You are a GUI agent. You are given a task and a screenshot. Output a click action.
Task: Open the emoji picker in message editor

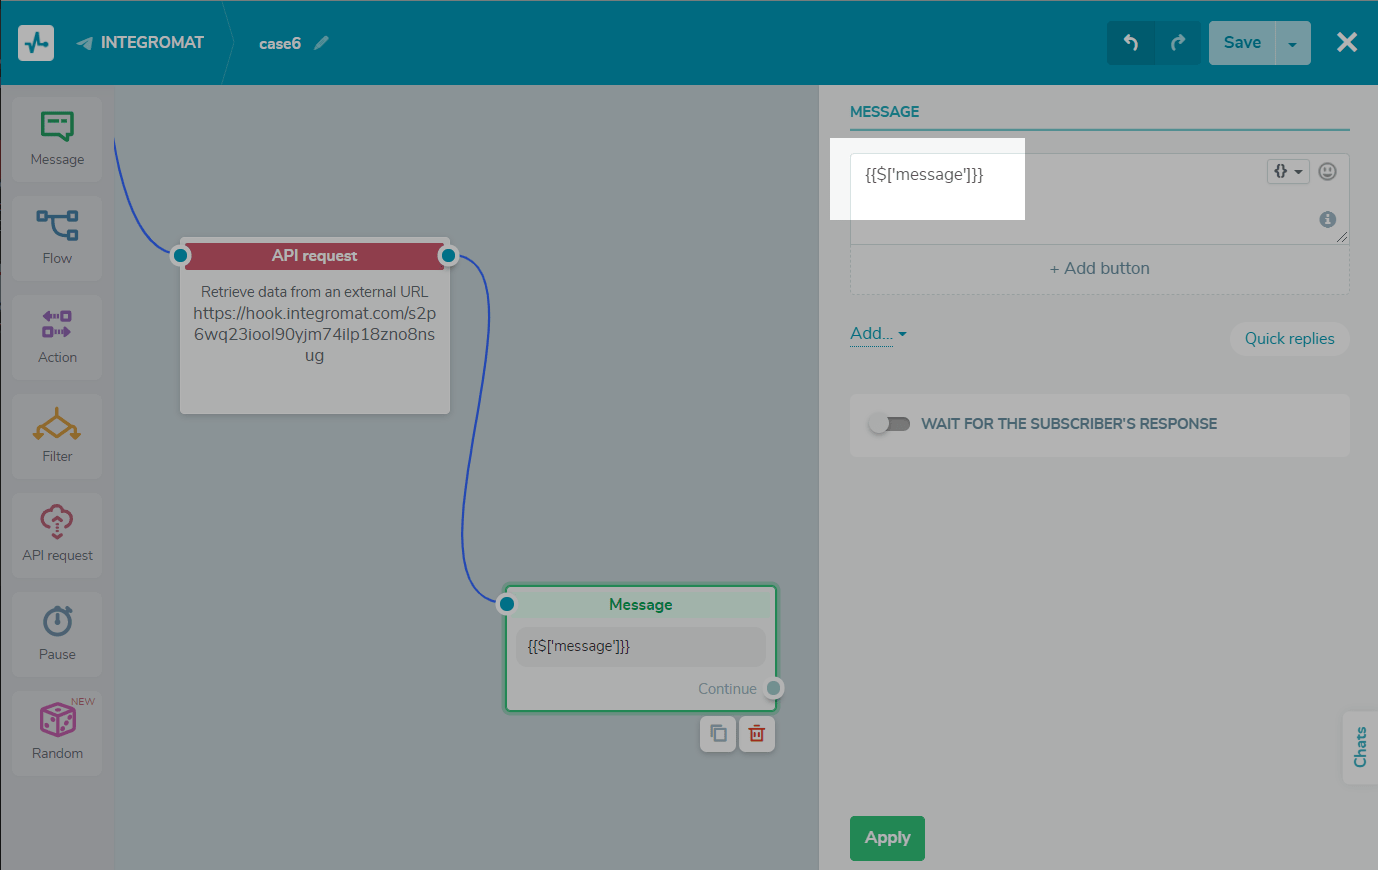point(1327,171)
